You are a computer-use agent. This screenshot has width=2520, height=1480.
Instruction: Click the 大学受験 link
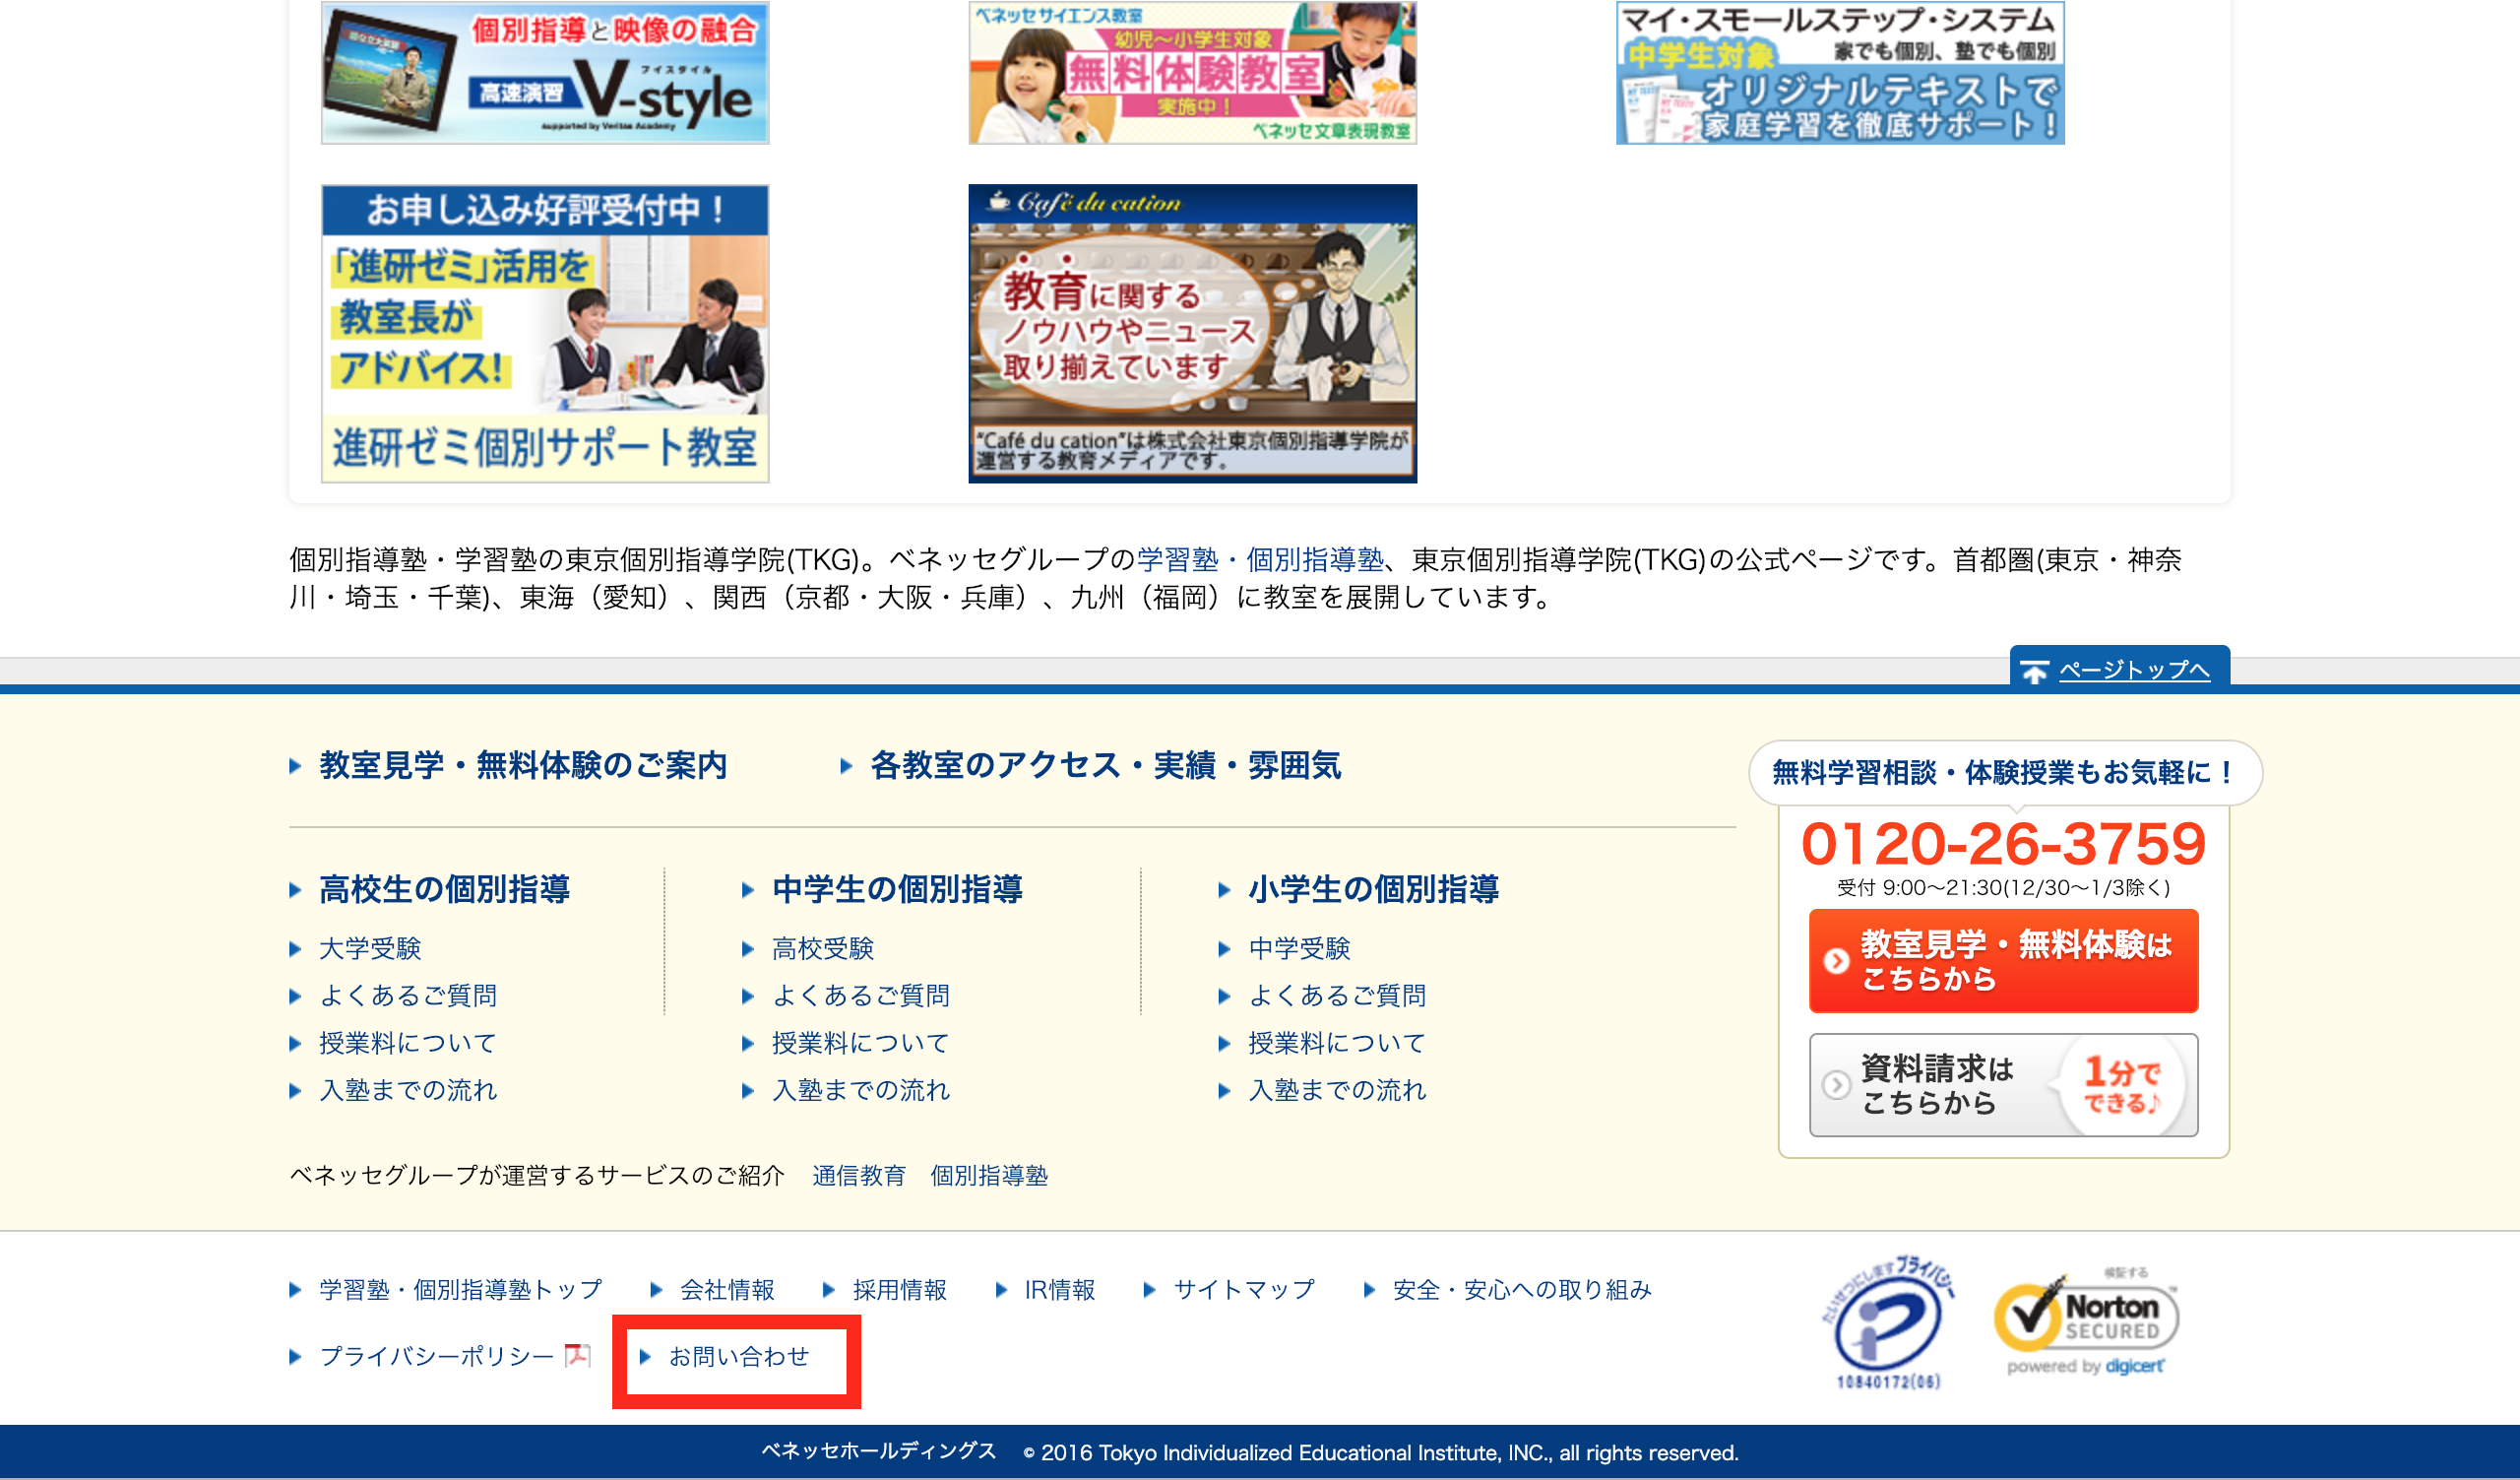click(370, 948)
